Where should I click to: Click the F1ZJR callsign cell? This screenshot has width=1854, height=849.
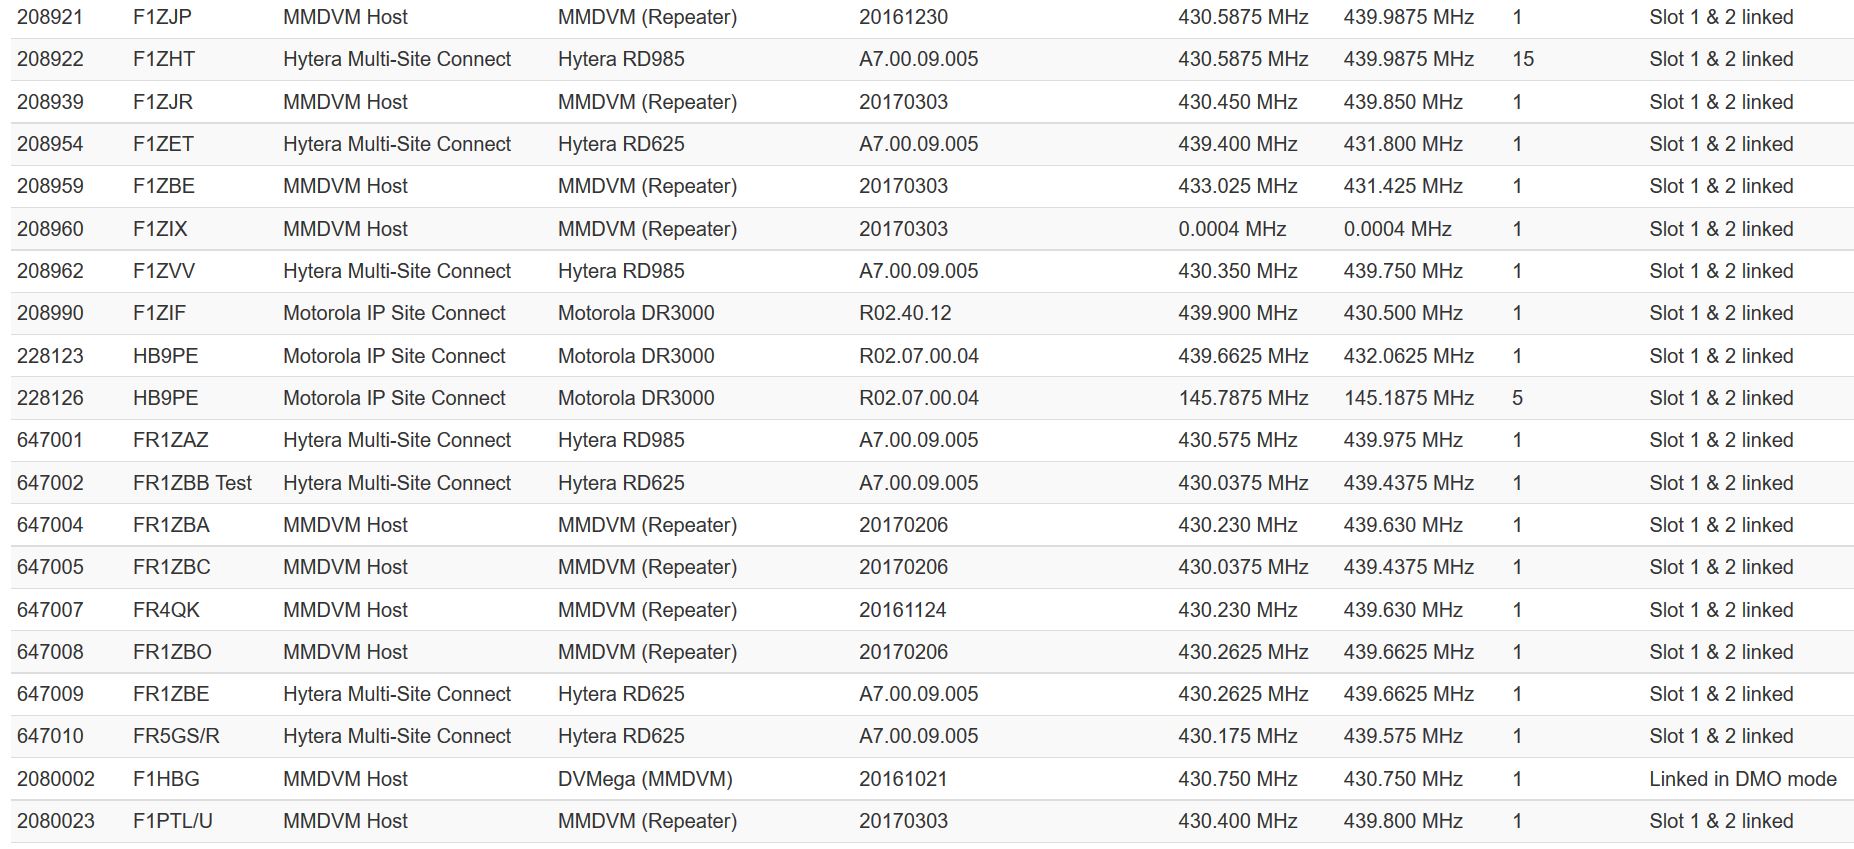(162, 102)
